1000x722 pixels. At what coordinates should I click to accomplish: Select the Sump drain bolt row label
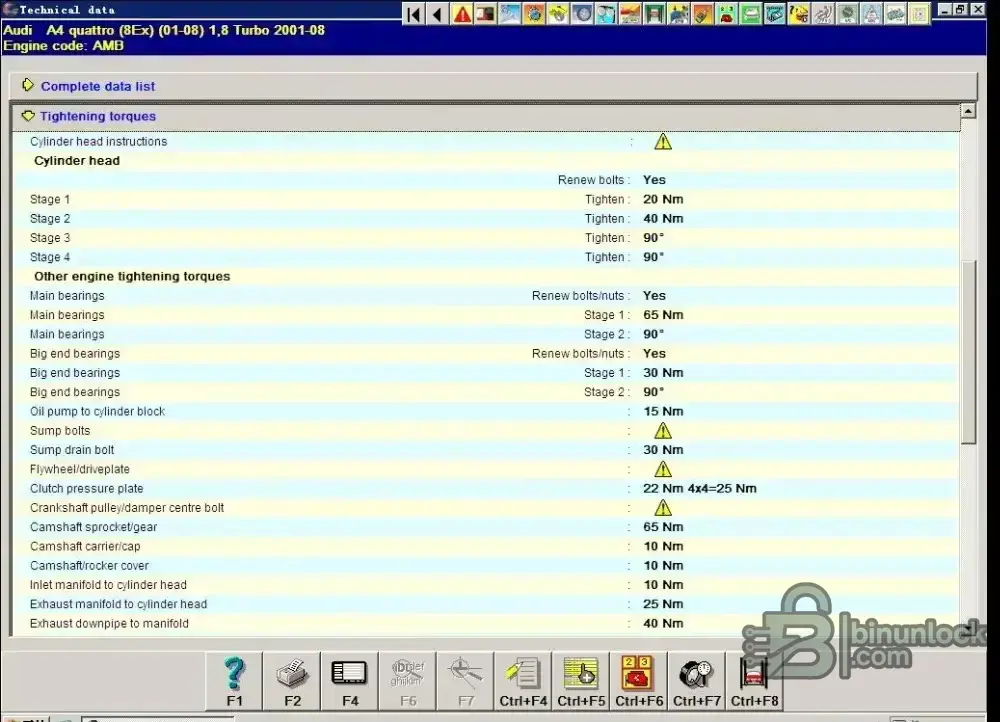pos(71,450)
